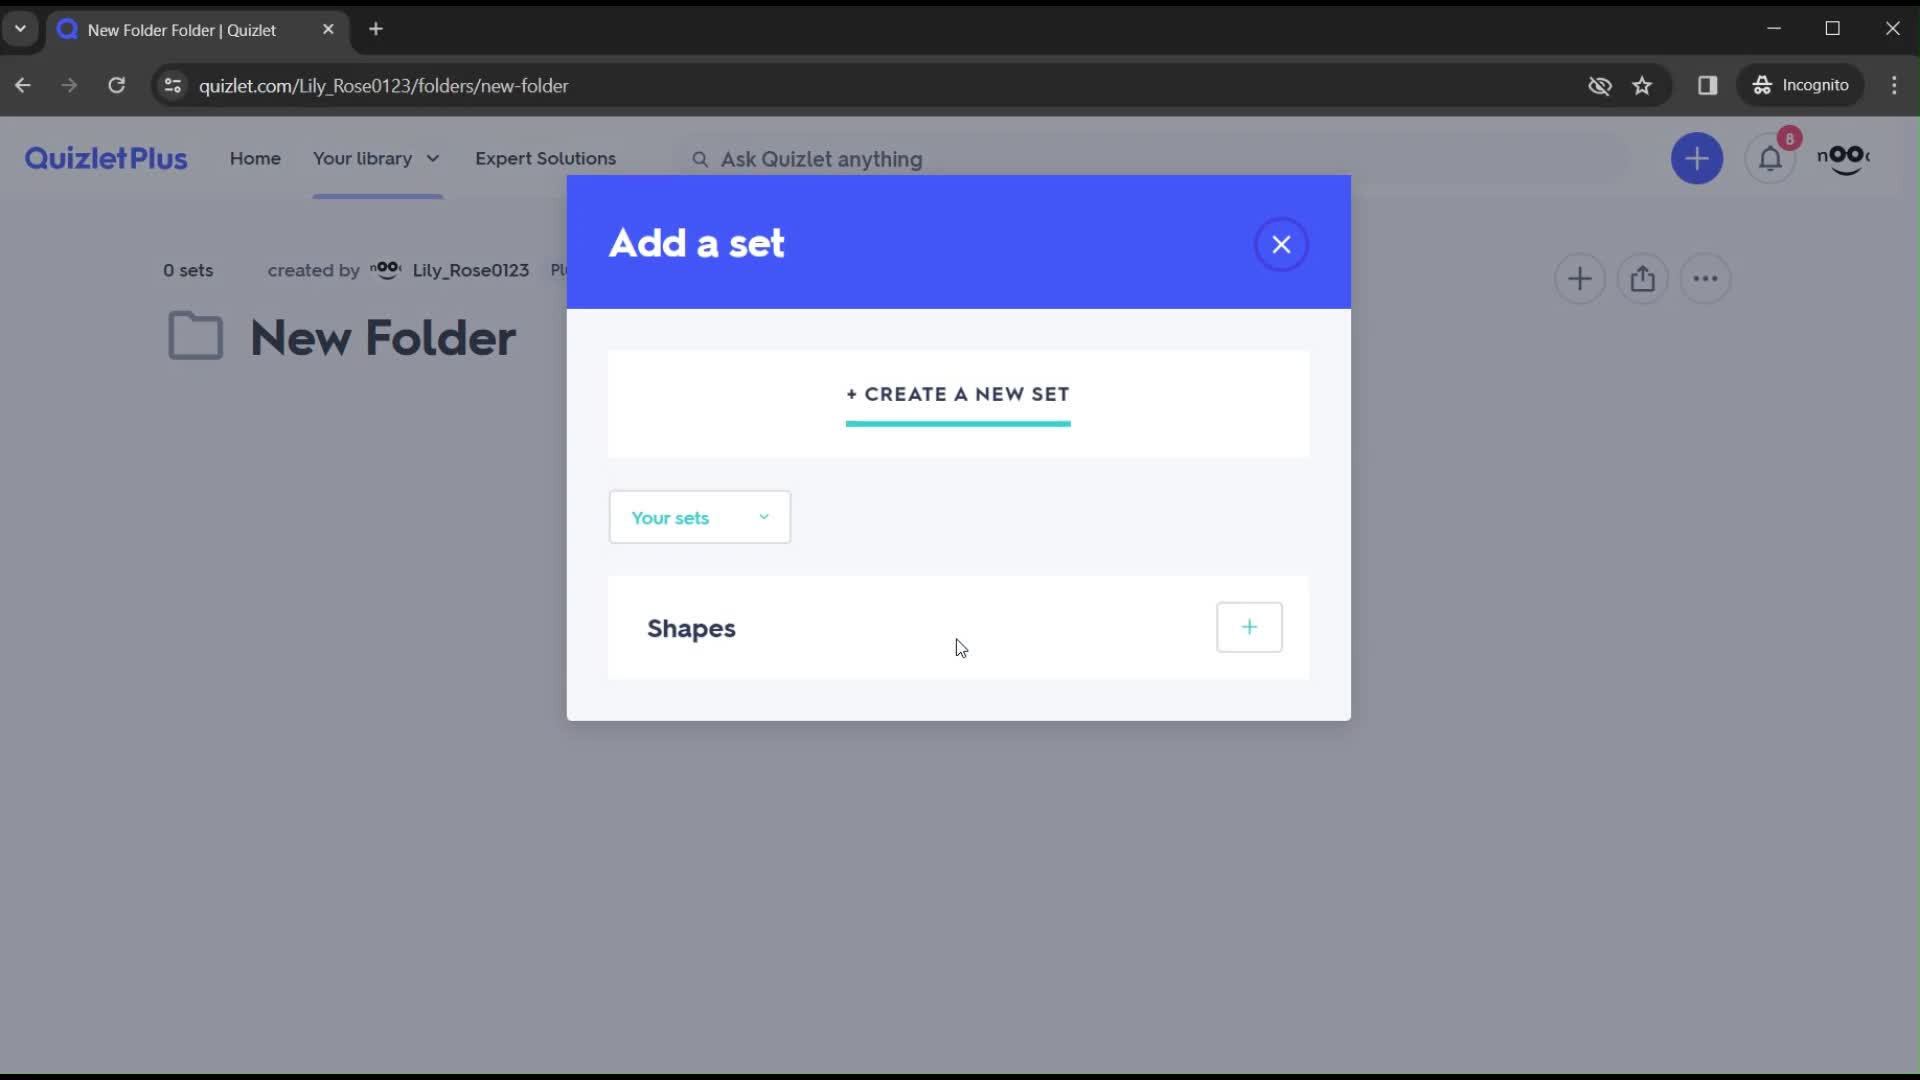Click the notifications bell icon
Viewport: 1920px width, 1080px height.
1770,157
